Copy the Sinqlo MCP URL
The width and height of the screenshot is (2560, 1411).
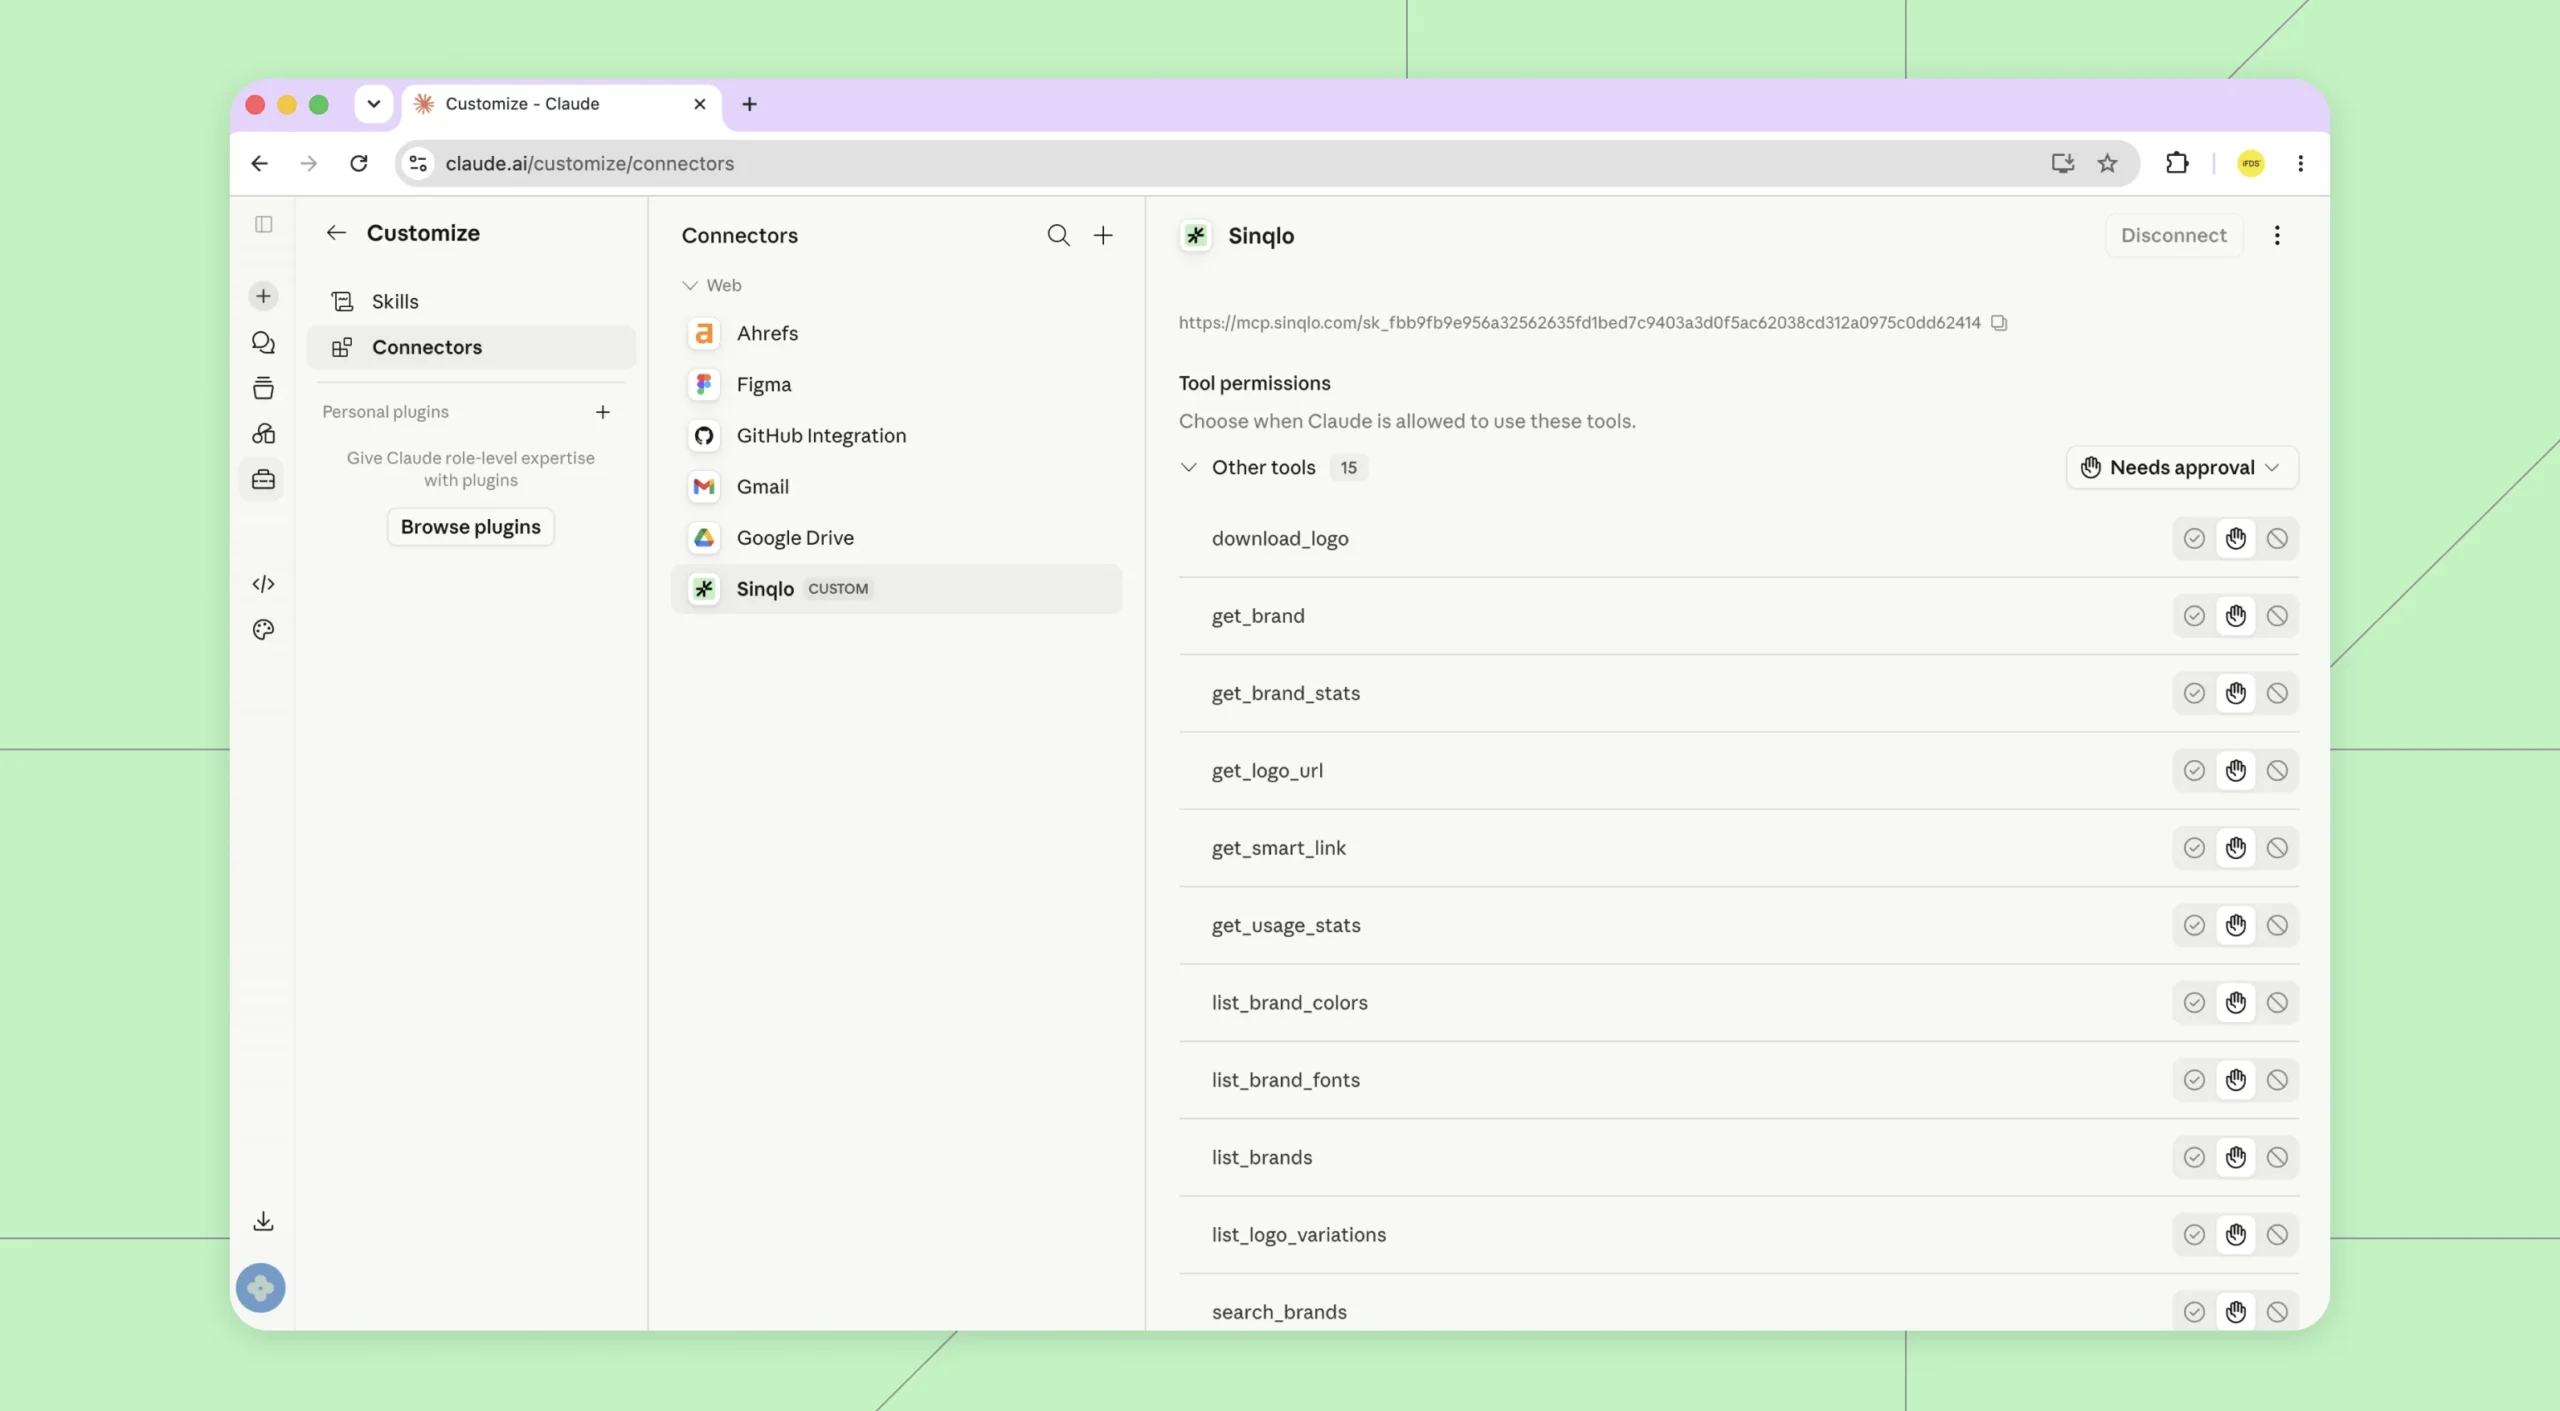(x=1999, y=323)
